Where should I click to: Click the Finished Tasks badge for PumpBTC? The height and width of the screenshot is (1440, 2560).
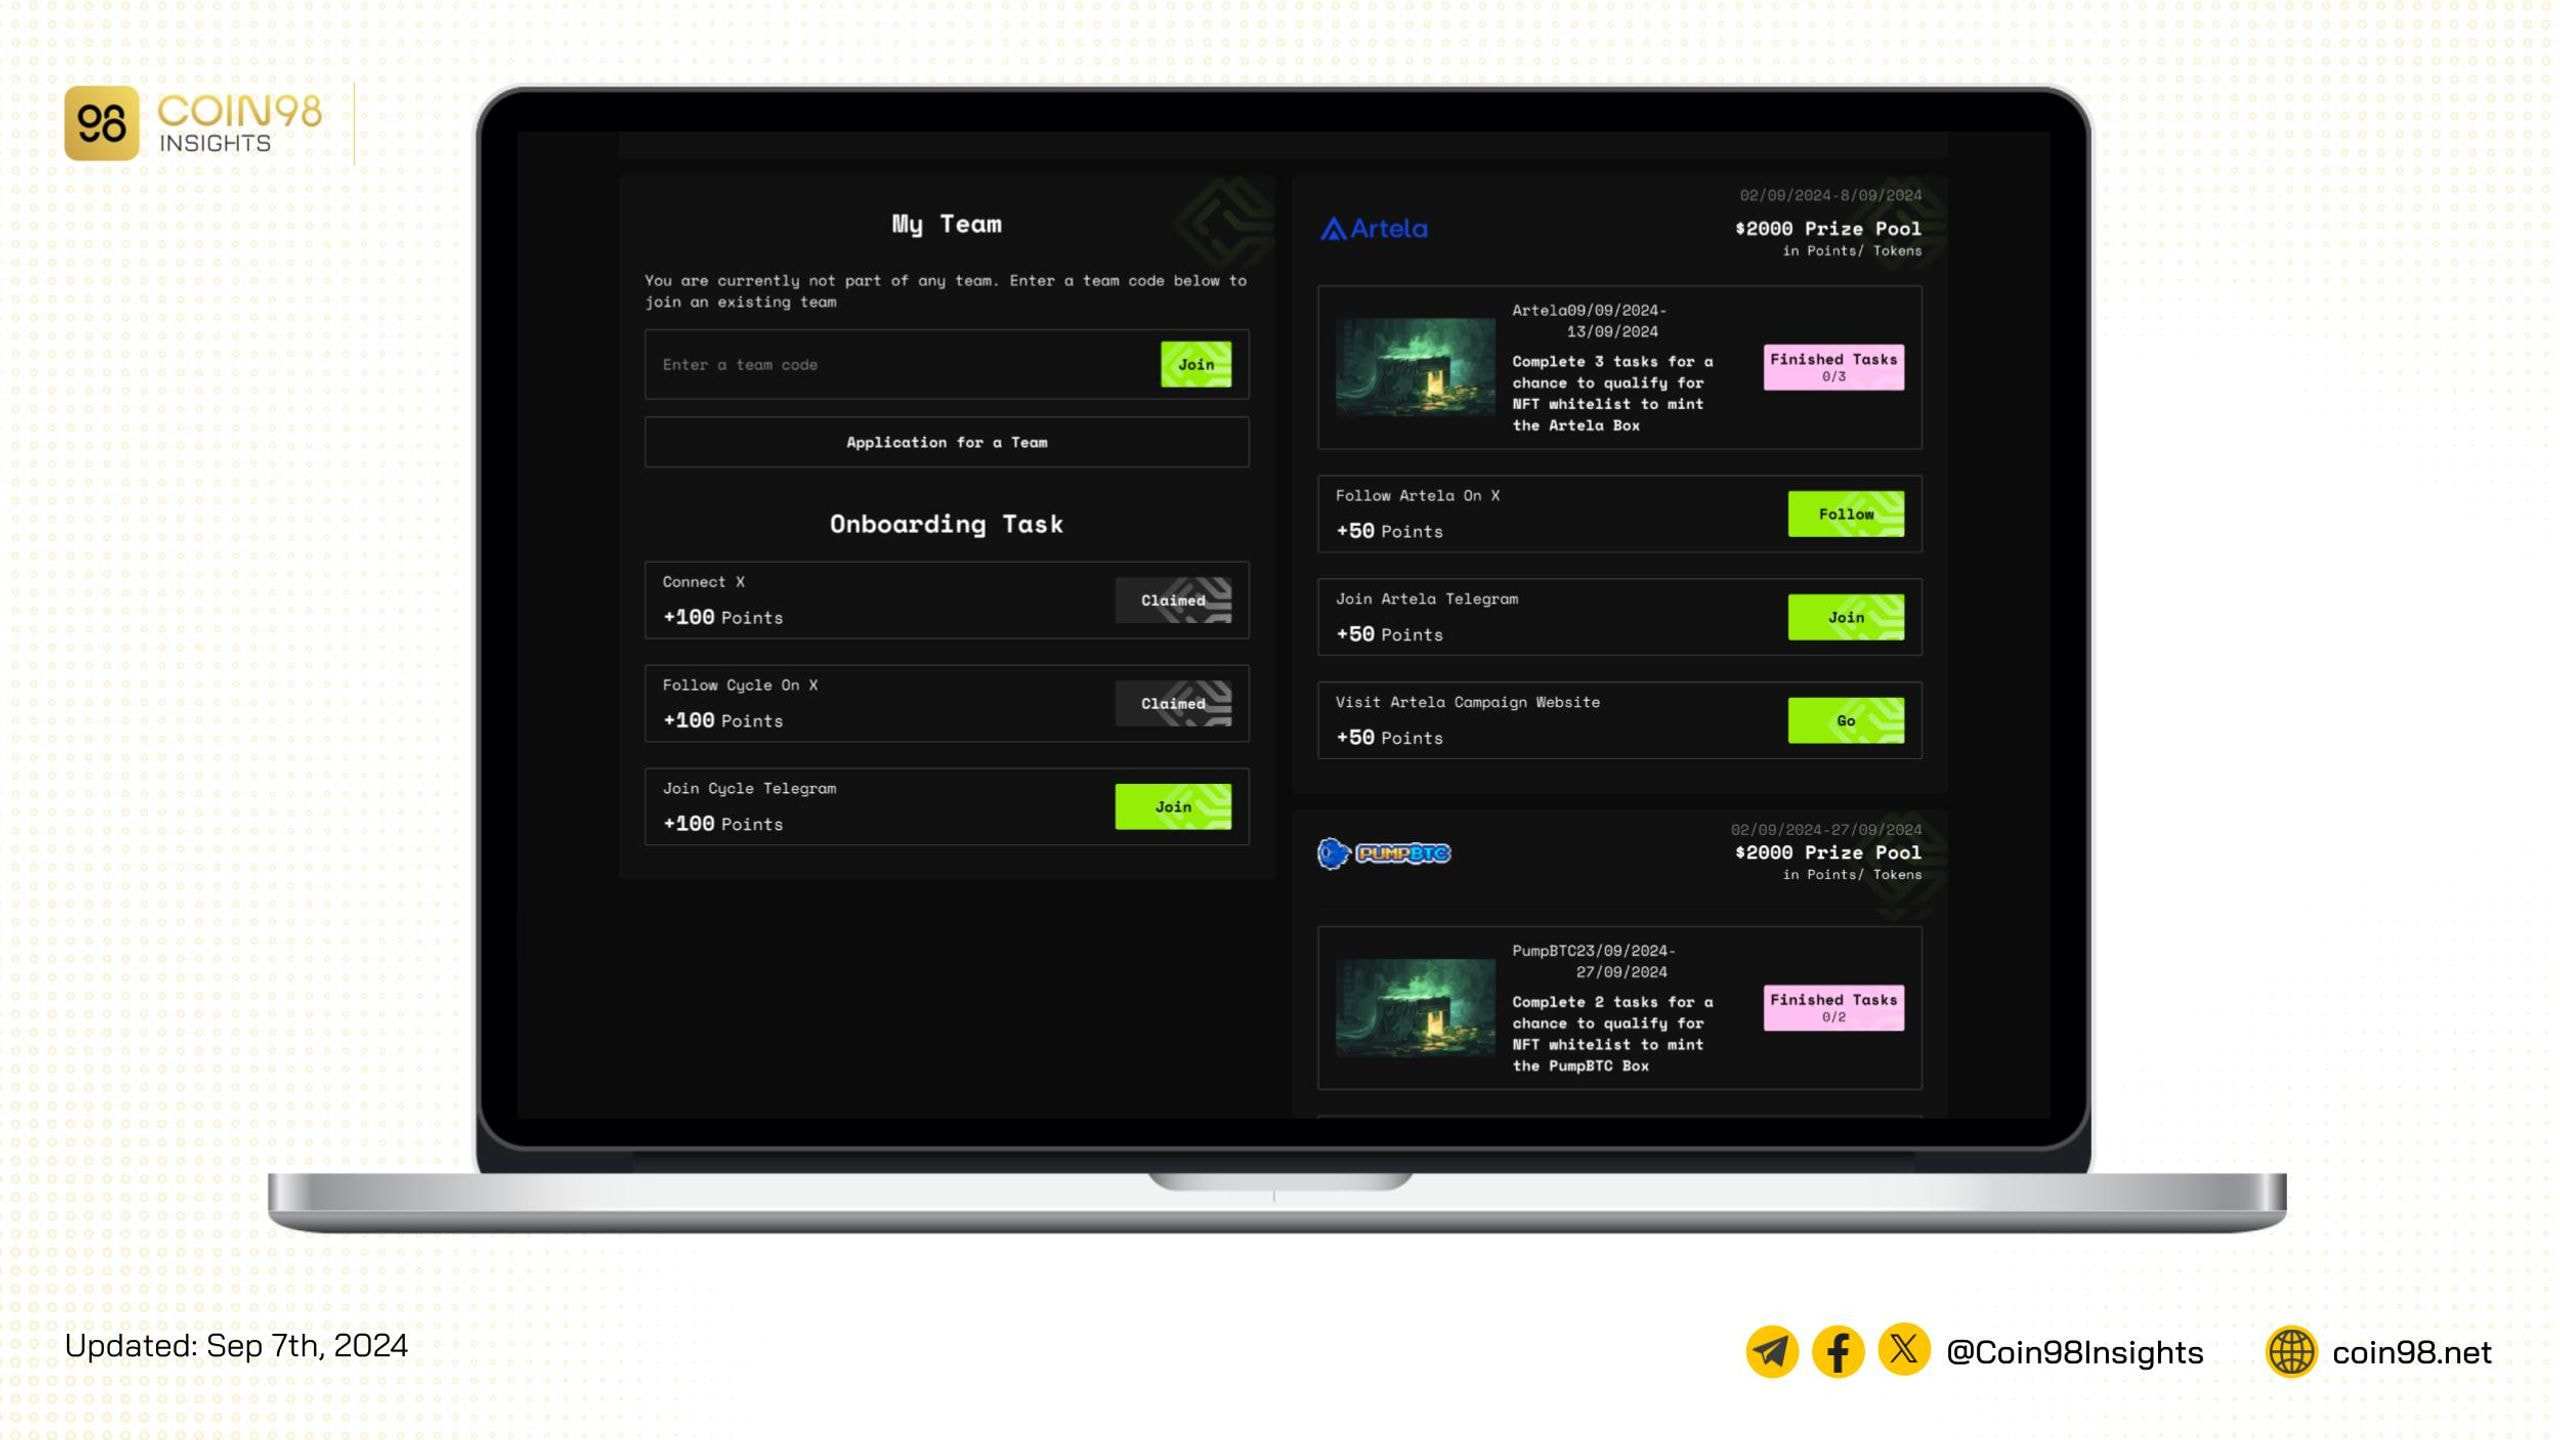[x=1834, y=1006]
